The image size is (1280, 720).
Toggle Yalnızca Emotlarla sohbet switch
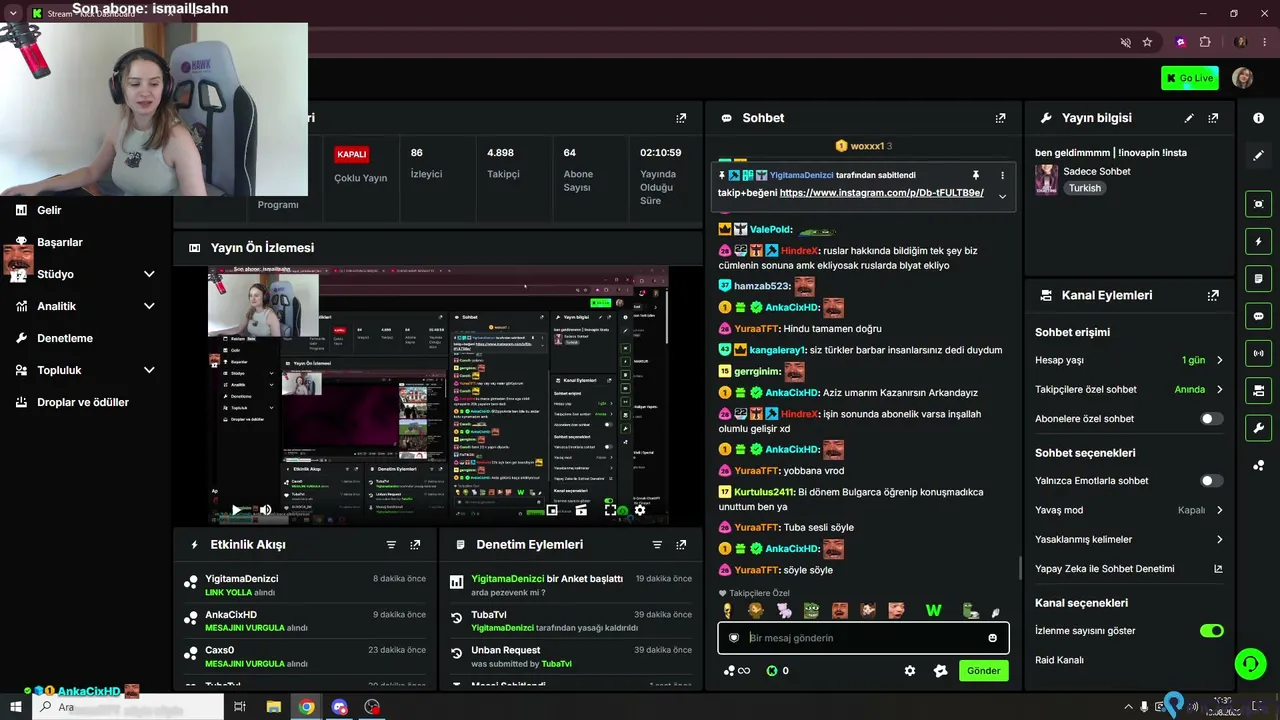[1211, 481]
